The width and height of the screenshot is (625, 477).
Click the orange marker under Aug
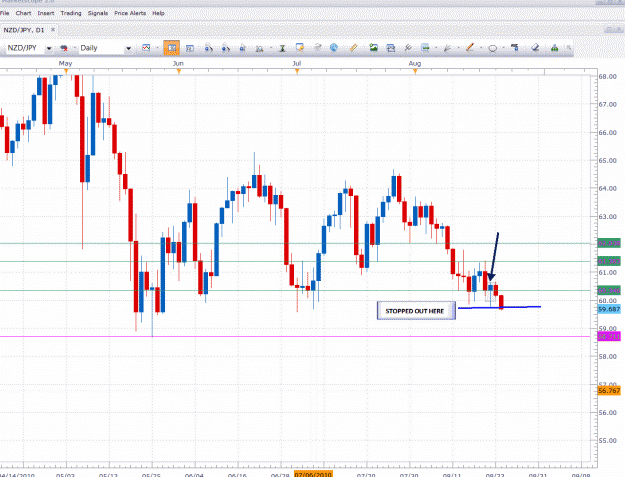415,71
